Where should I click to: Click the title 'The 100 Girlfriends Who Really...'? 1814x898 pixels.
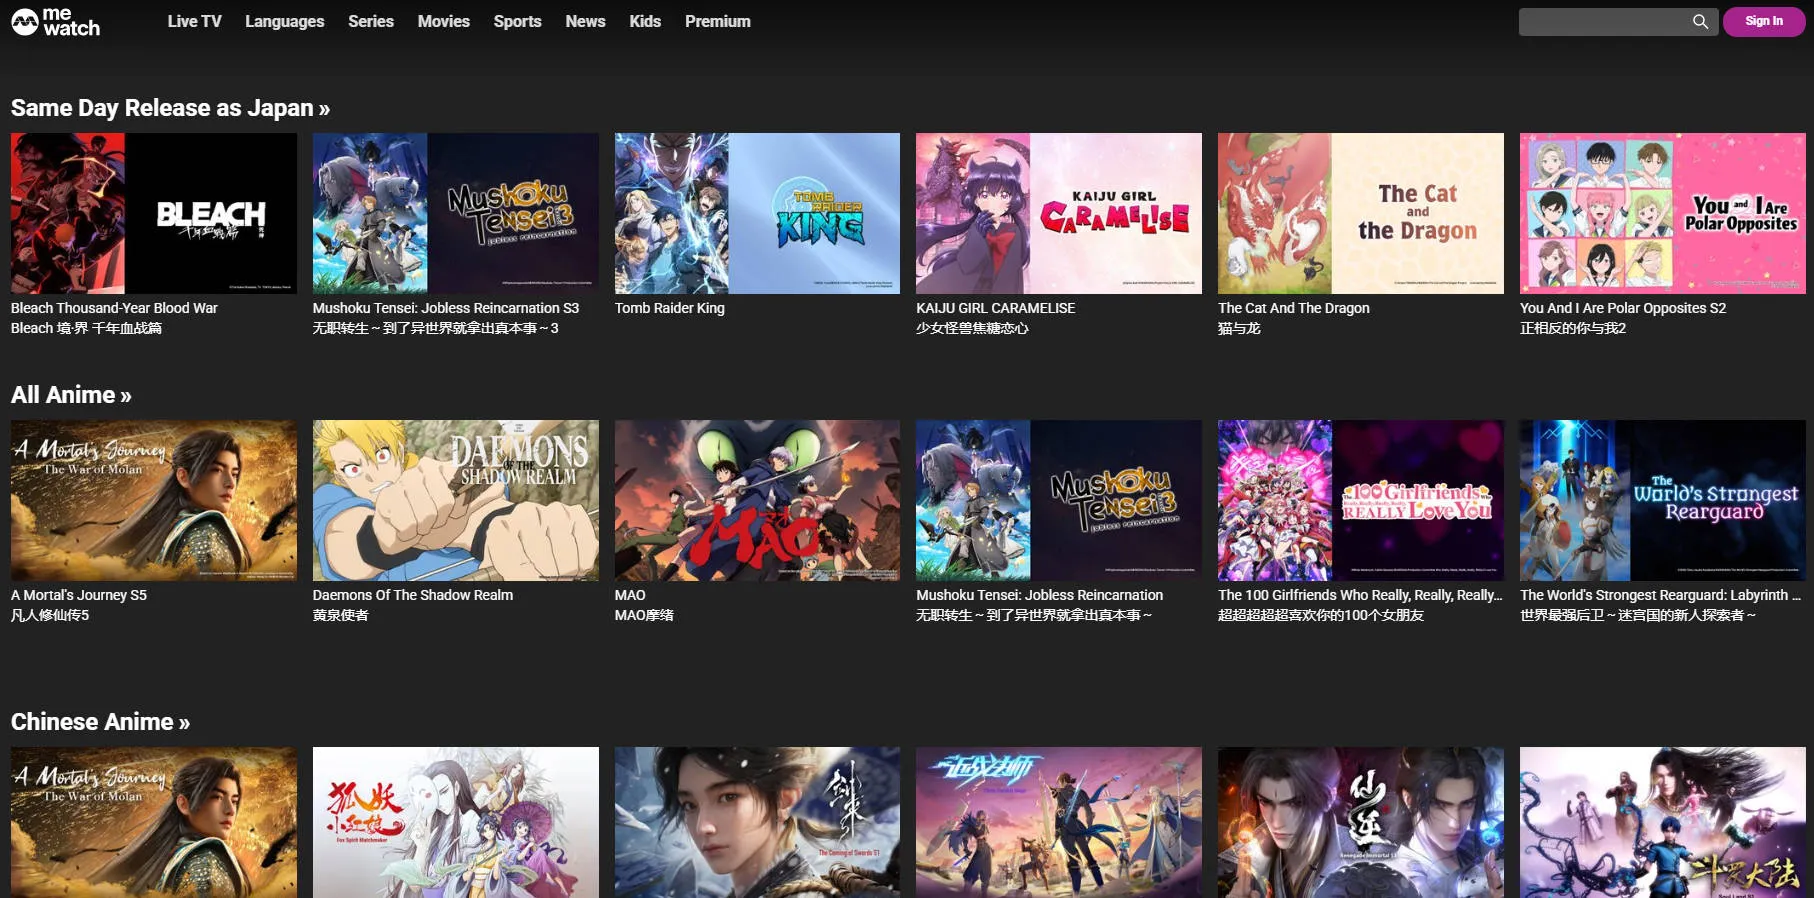click(1361, 595)
